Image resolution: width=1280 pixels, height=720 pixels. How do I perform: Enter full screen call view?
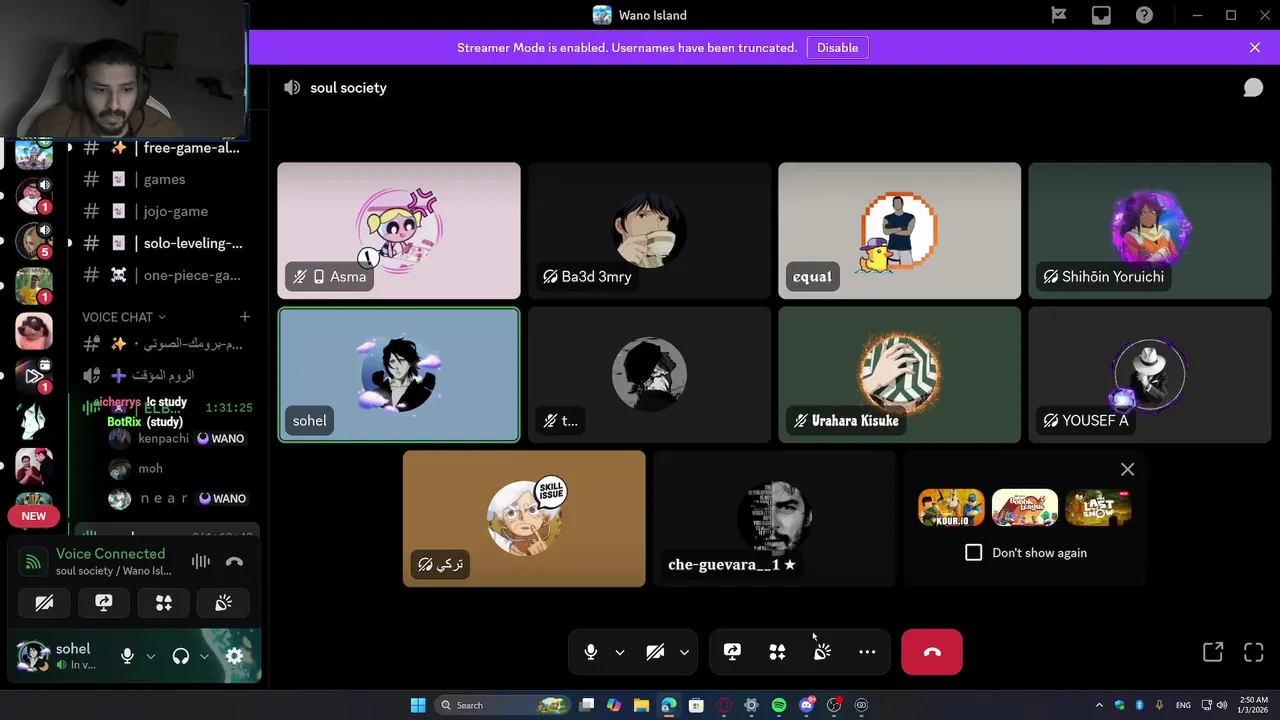click(x=1254, y=652)
